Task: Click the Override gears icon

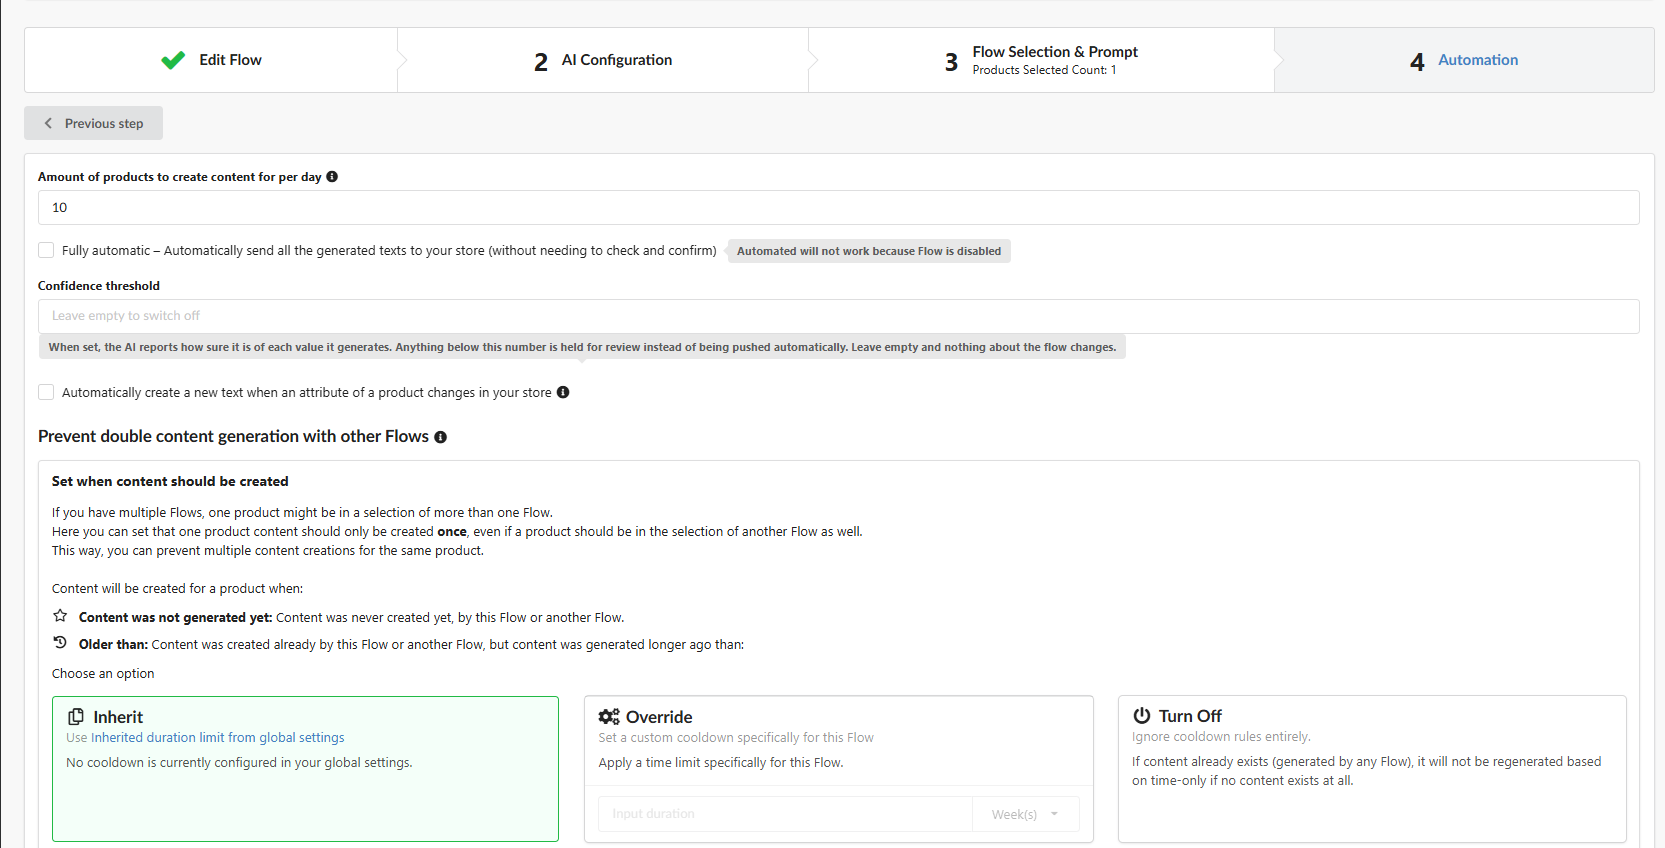Action: tap(609, 717)
